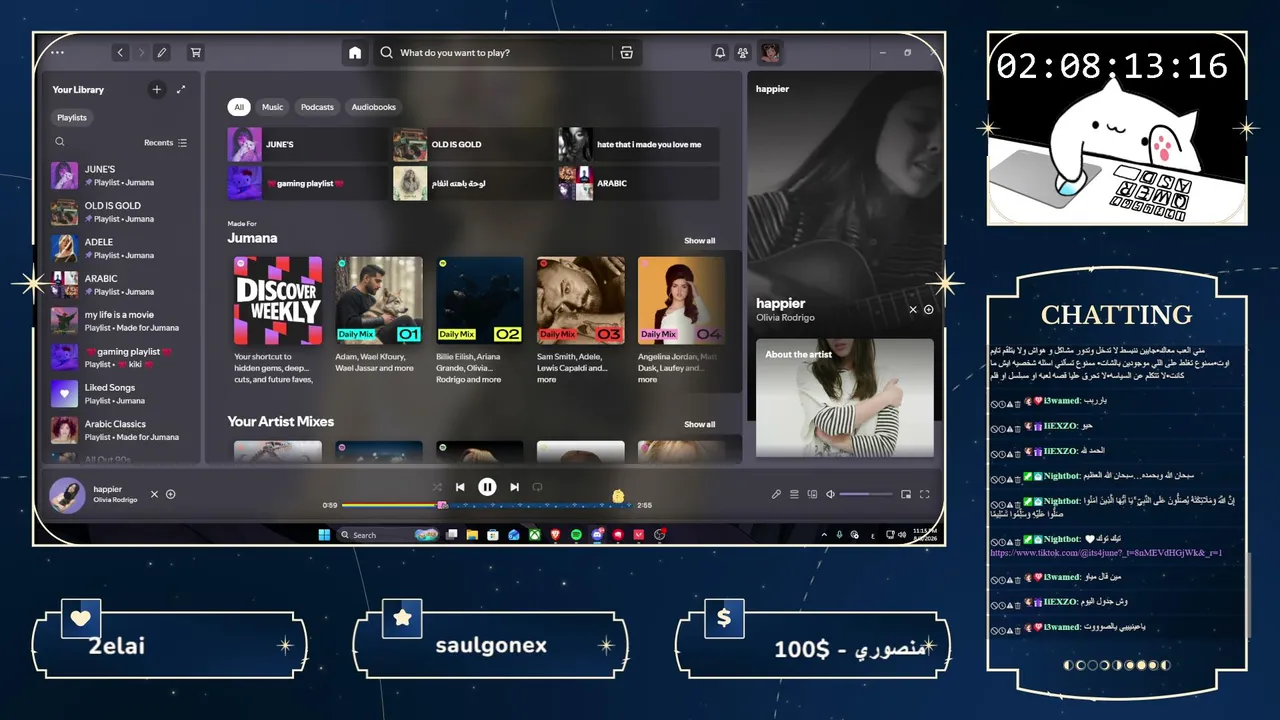
Task: Connect to a device
Action: (812, 494)
